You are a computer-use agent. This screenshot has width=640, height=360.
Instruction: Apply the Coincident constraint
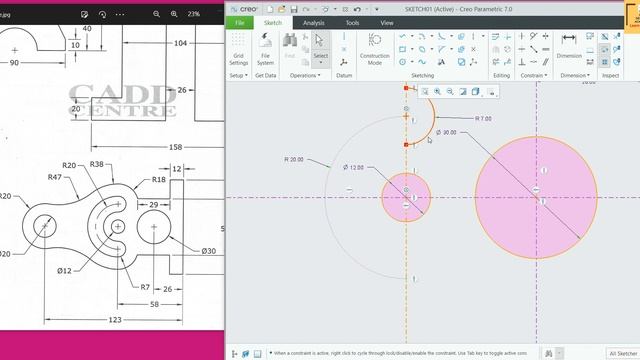pyautogui.click(x=533, y=62)
